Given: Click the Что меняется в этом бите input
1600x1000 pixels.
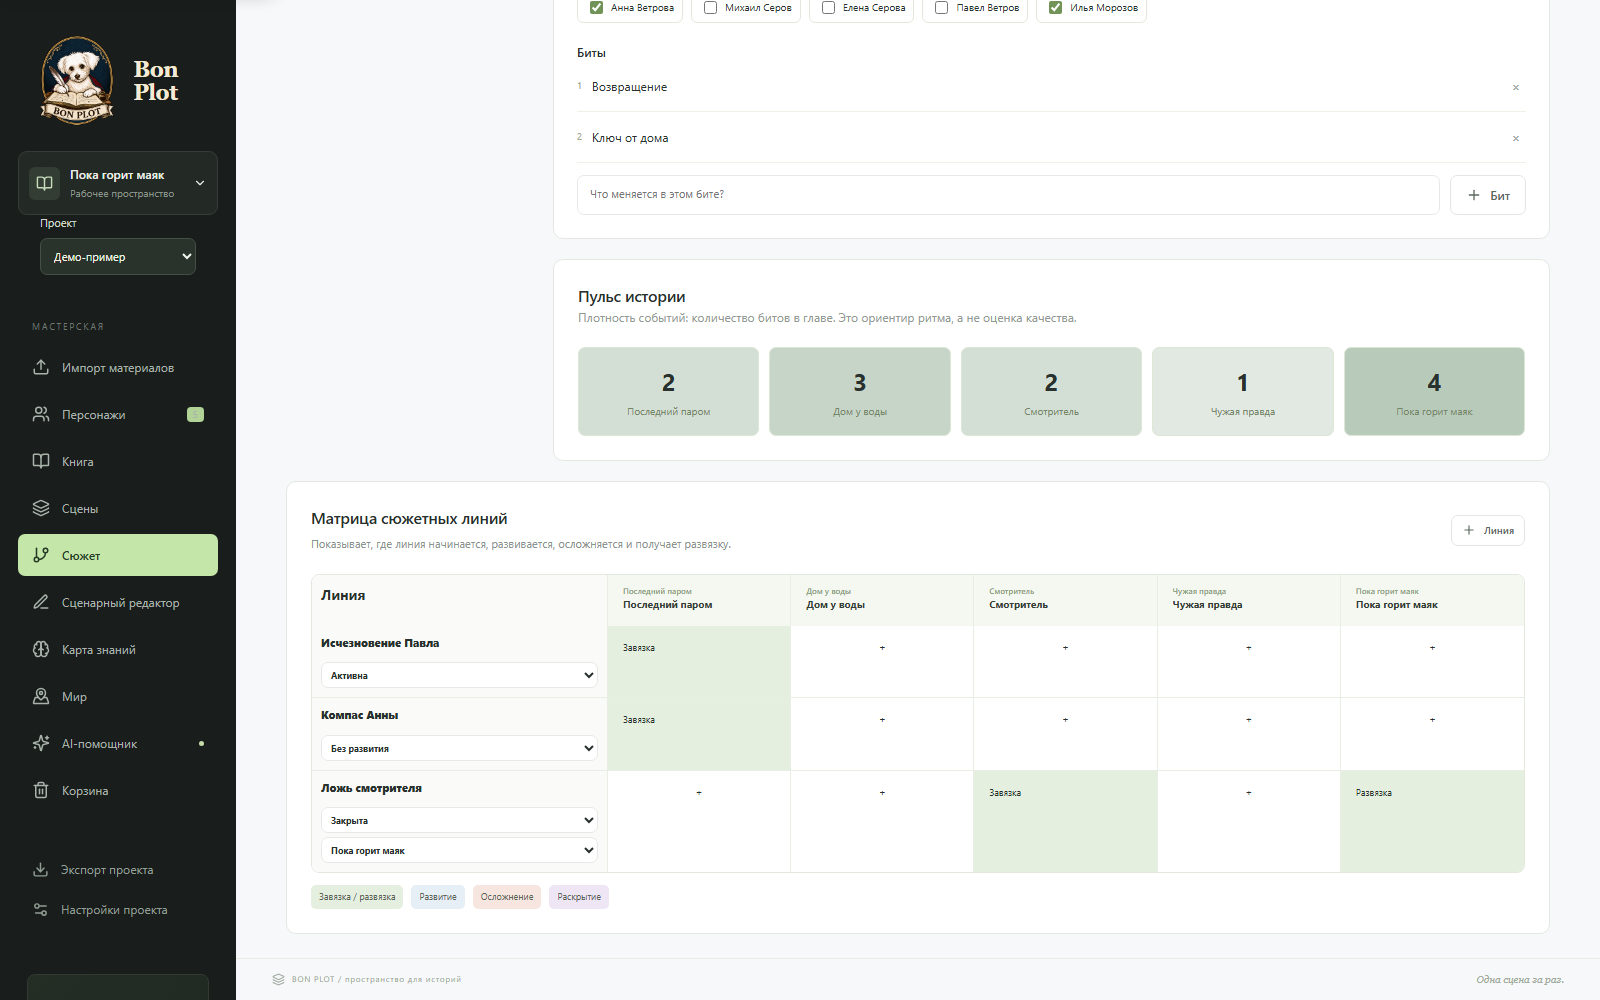Looking at the screenshot, I should pos(1008,195).
